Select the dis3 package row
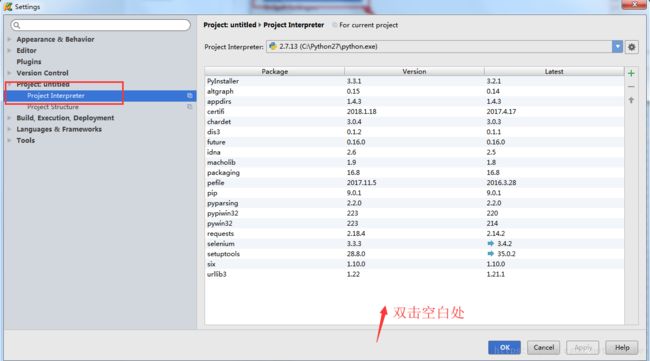Image resolution: width=650 pixels, height=361 pixels. 414,132
